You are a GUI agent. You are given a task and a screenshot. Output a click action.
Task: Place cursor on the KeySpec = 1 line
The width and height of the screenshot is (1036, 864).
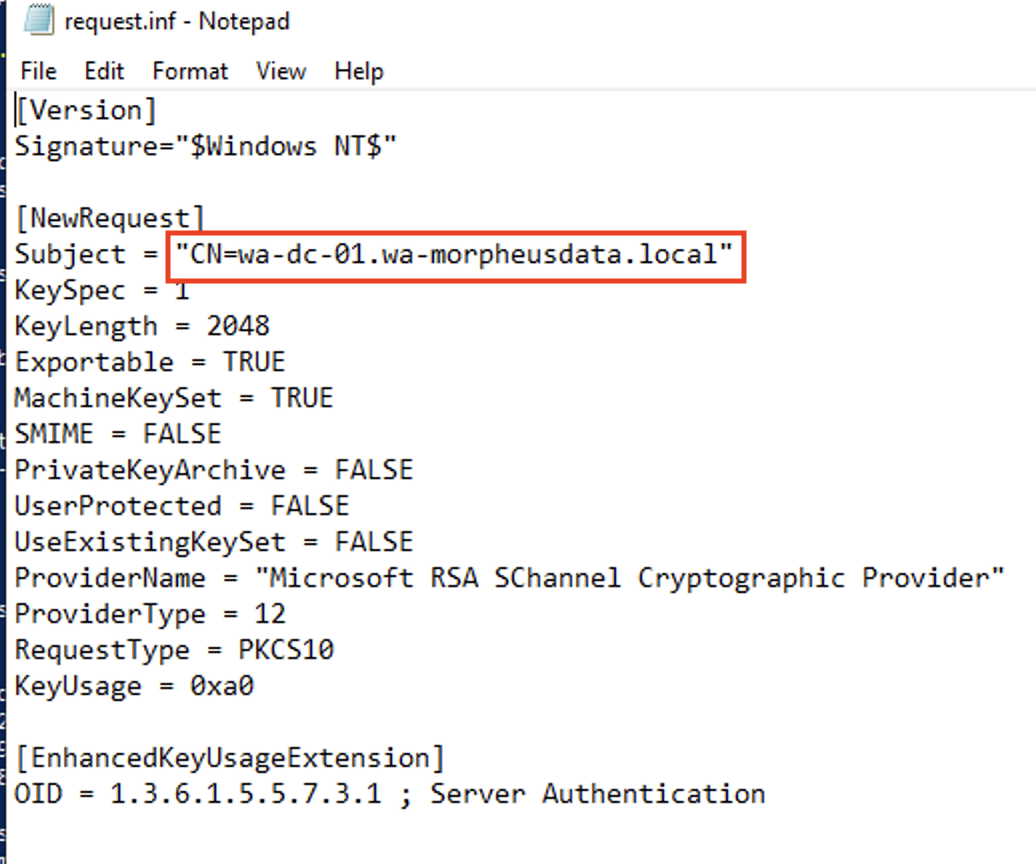pyautogui.click(x=100, y=290)
